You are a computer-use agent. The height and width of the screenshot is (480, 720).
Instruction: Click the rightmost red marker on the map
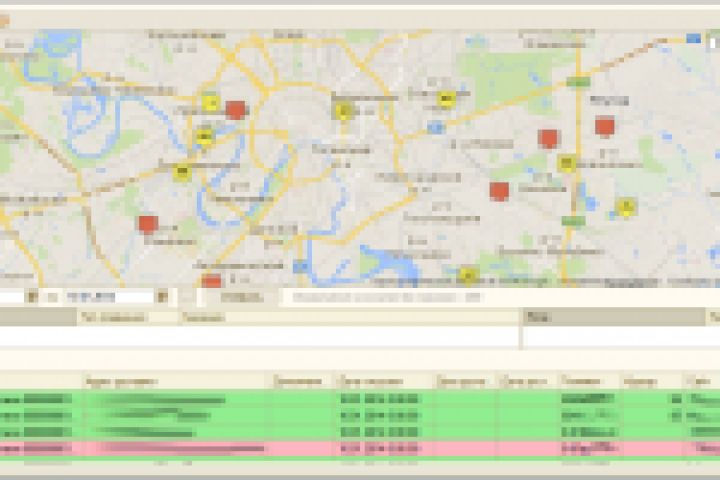coord(605,126)
